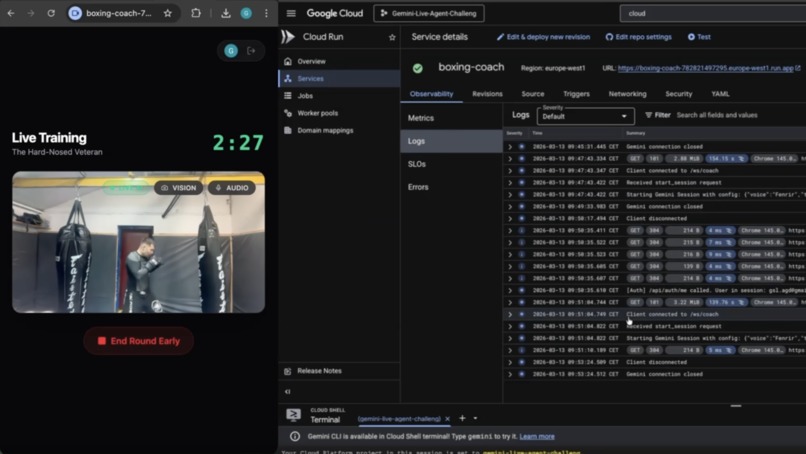This screenshot has width=806, height=454.
Task: Open the Severity Default dropdown
Action: point(585,116)
